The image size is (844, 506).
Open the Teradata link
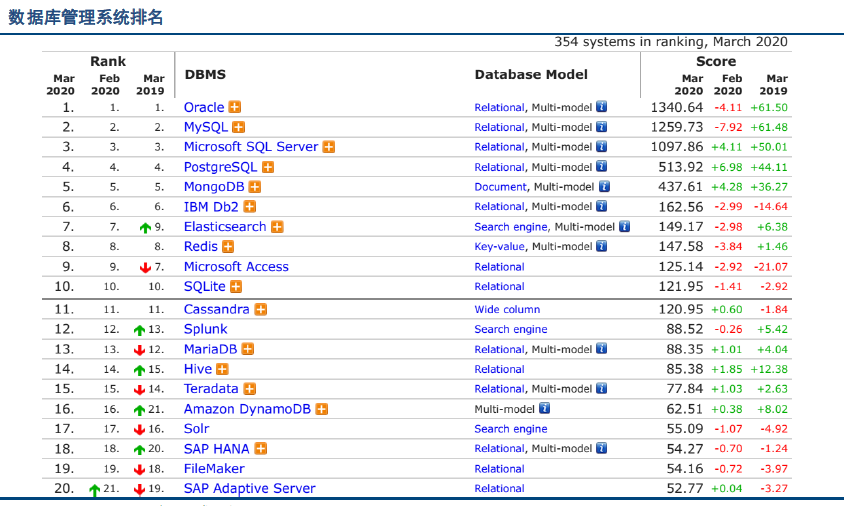tap(211, 389)
